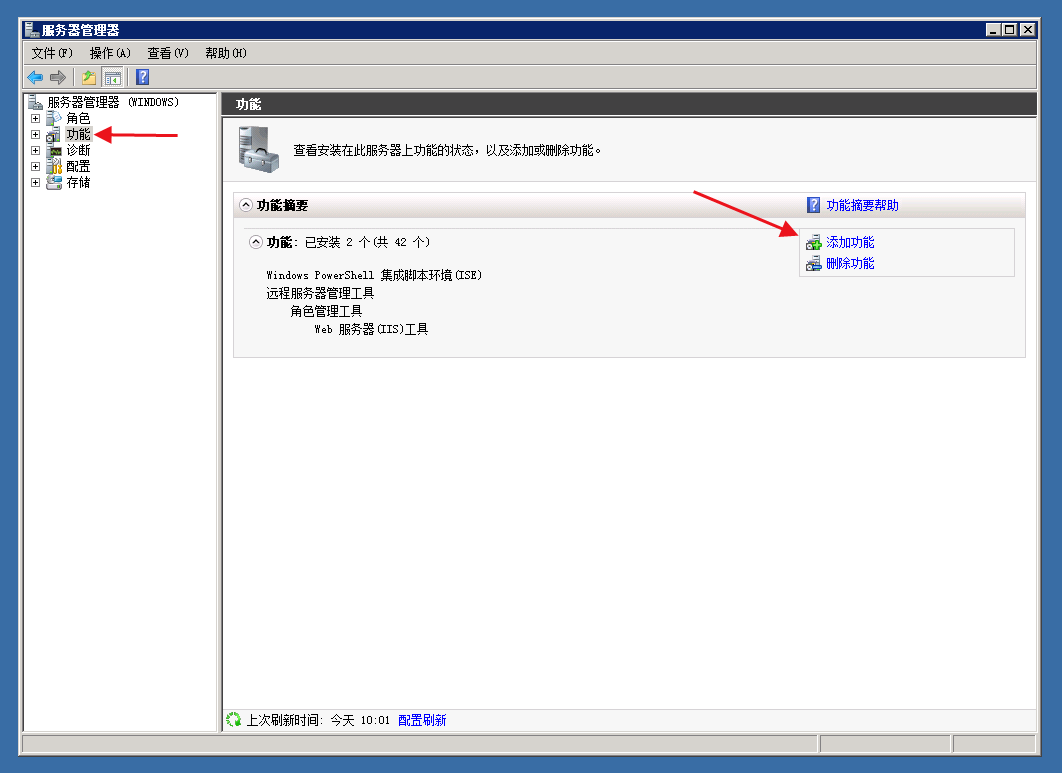Toggle the show/hide console tree icon
The height and width of the screenshot is (773, 1062).
pyautogui.click(x=113, y=77)
